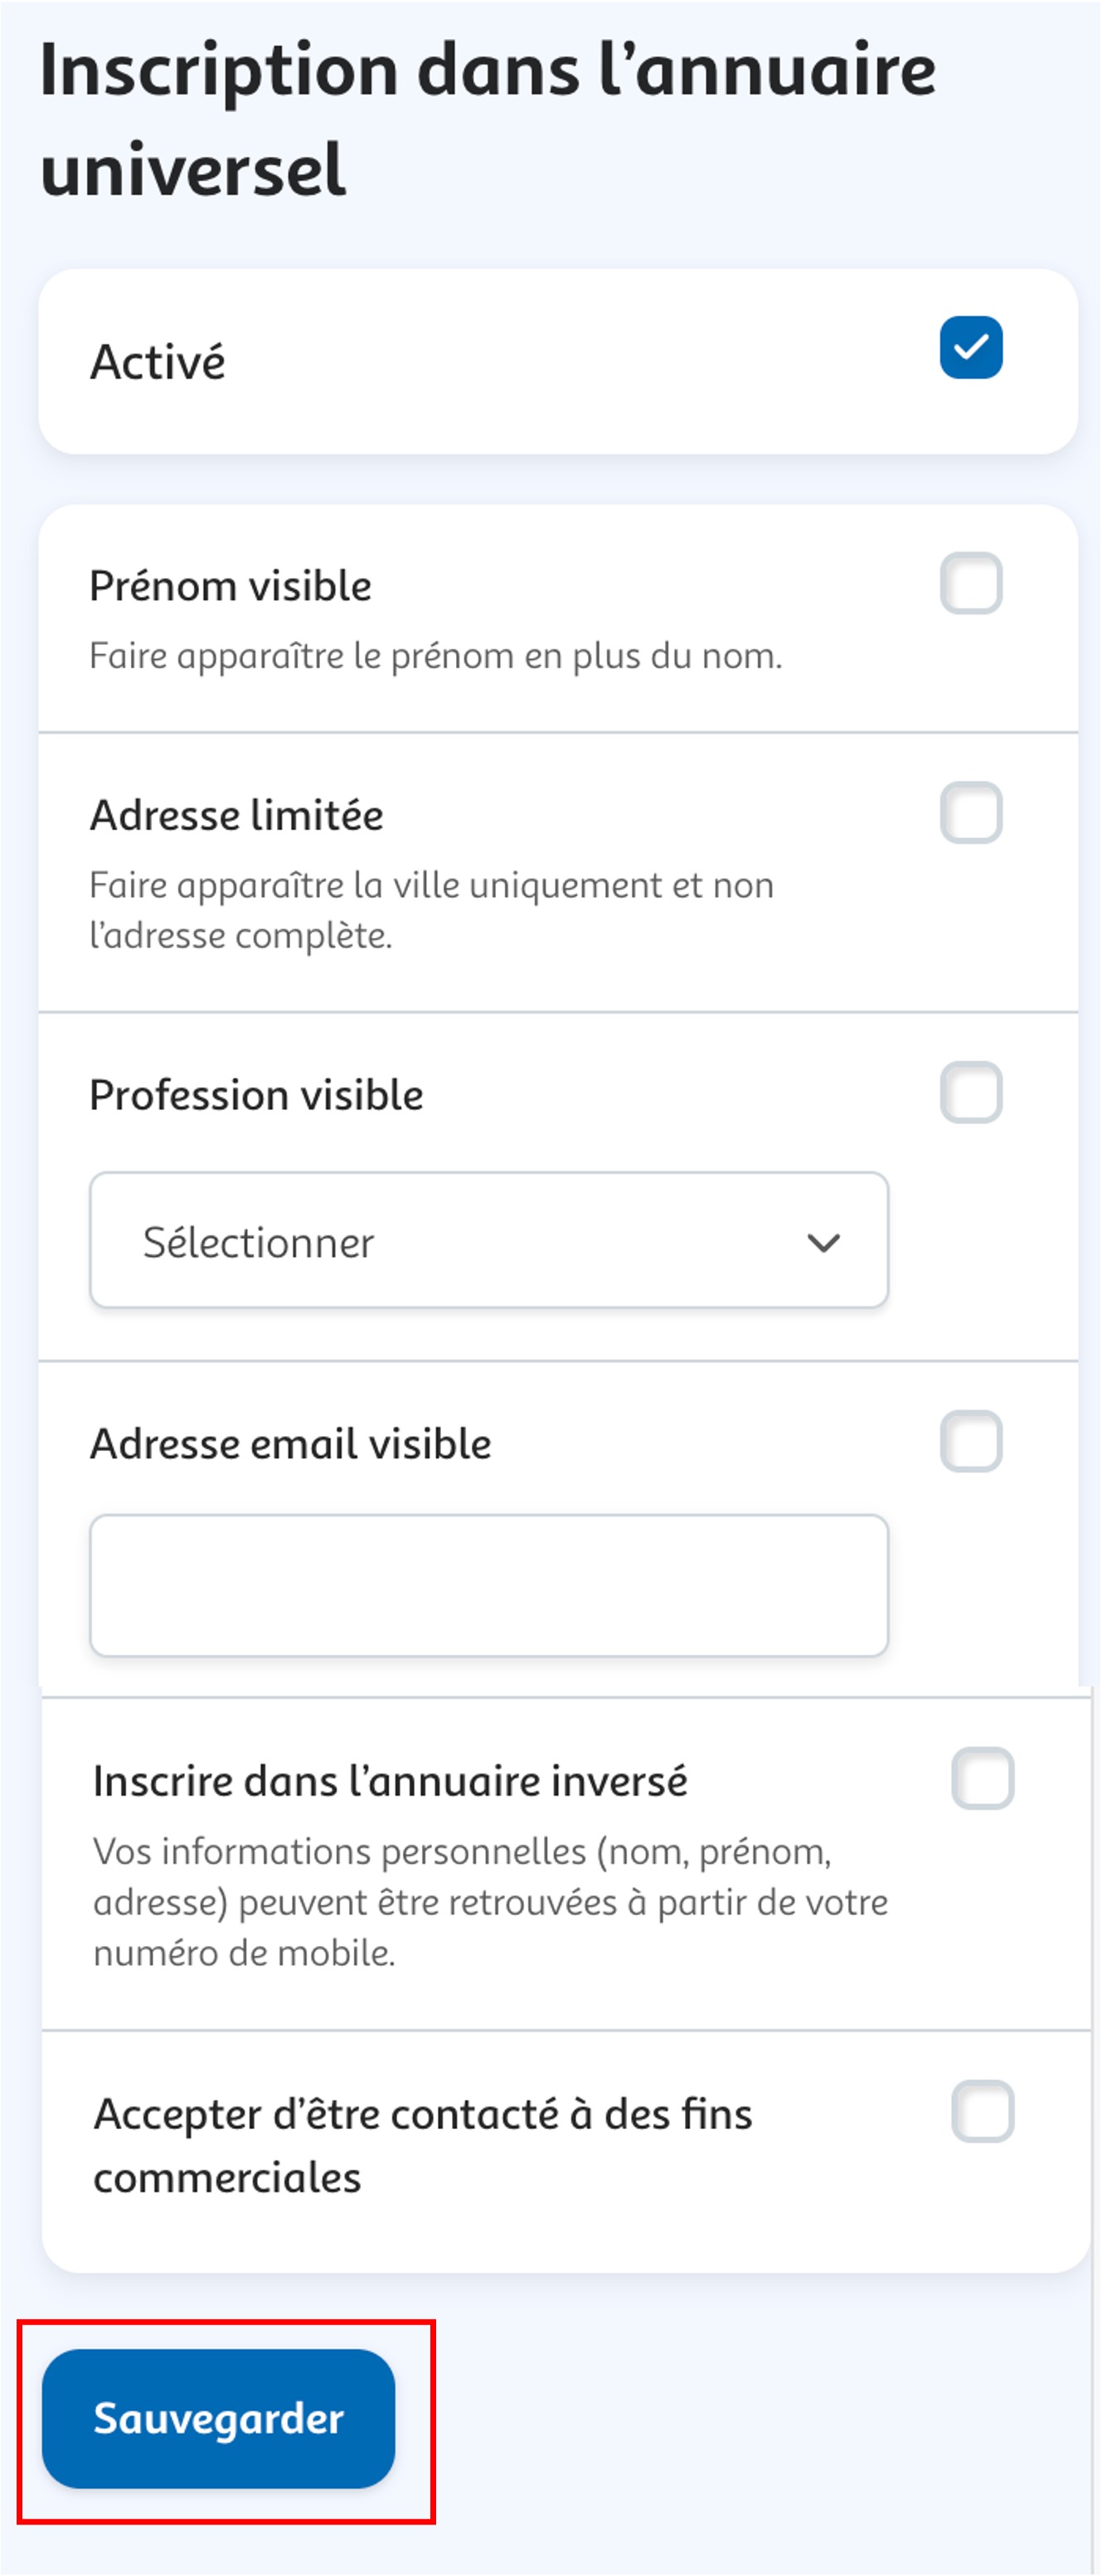Enable Inscrire dans l'annuaire inversé checkbox

(982, 1778)
